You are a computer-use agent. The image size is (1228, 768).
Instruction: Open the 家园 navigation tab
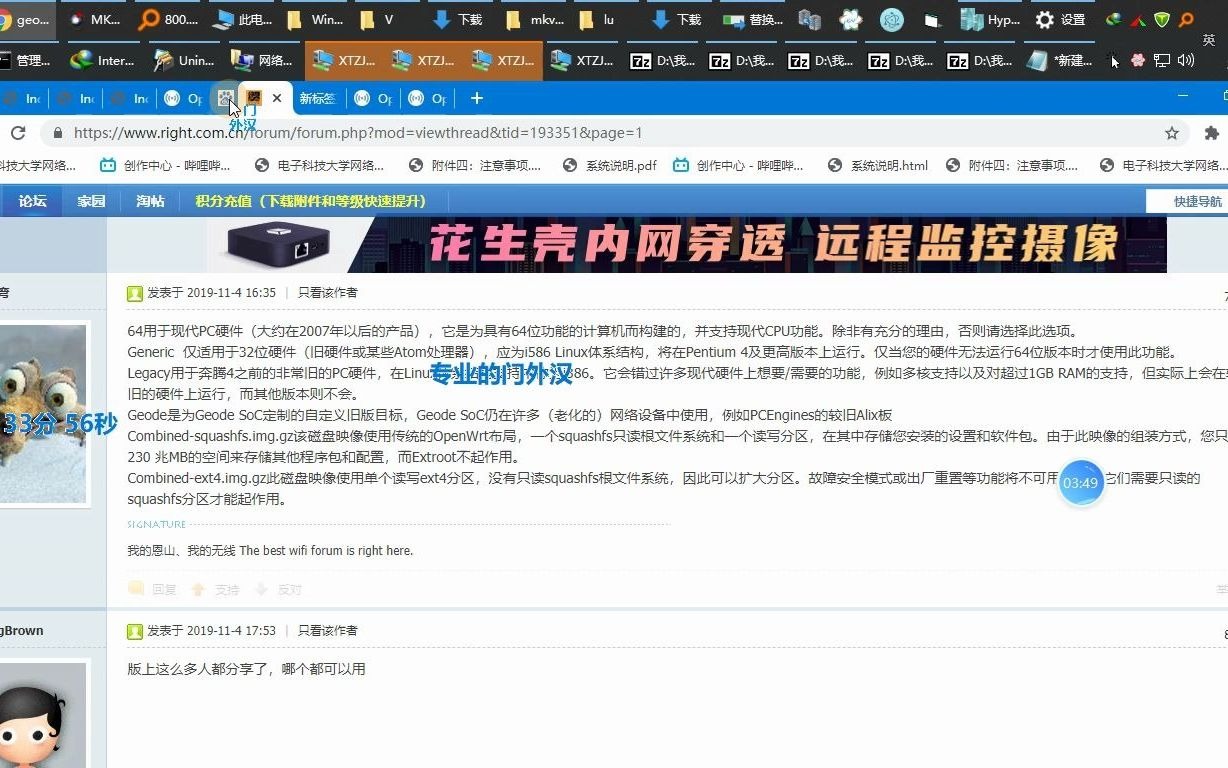[x=91, y=201]
